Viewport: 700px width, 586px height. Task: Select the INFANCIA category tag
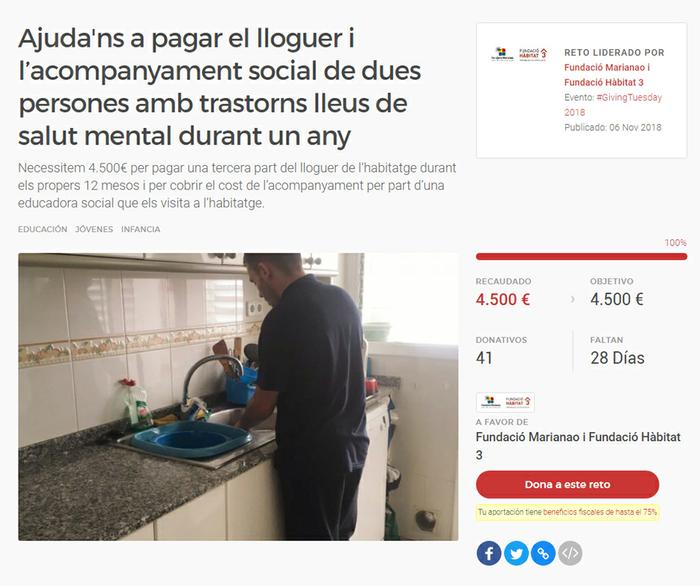coord(141,229)
